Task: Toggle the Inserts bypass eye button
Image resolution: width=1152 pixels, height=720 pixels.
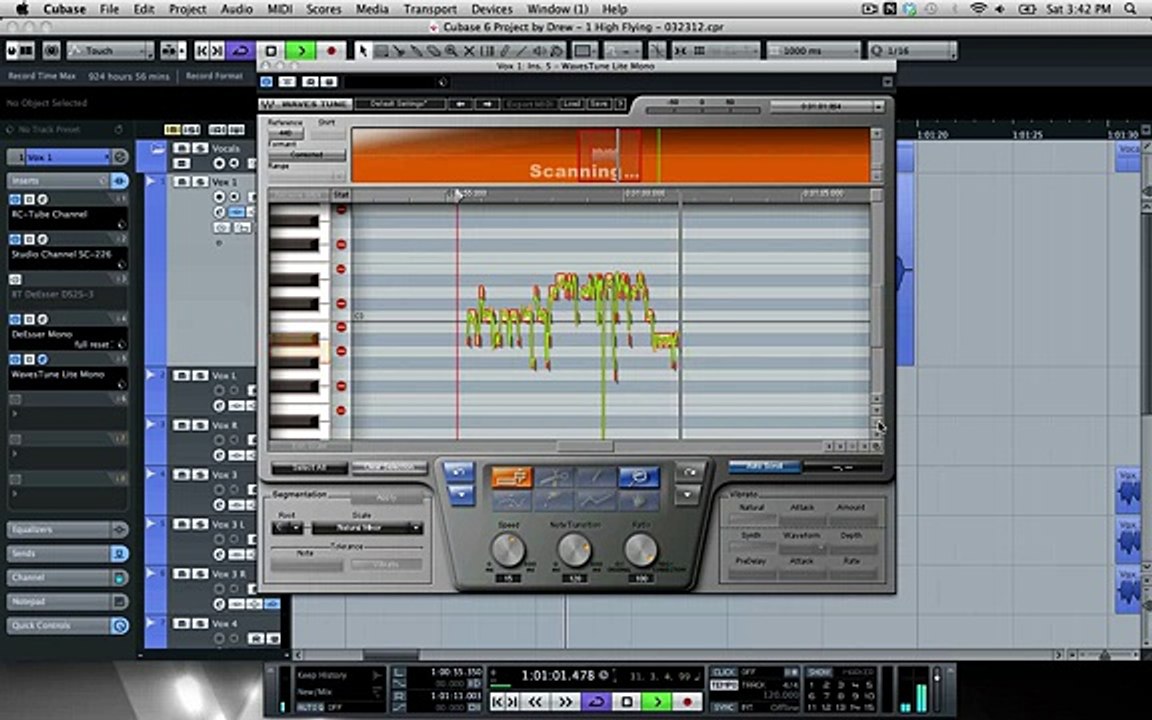Action: [119, 180]
